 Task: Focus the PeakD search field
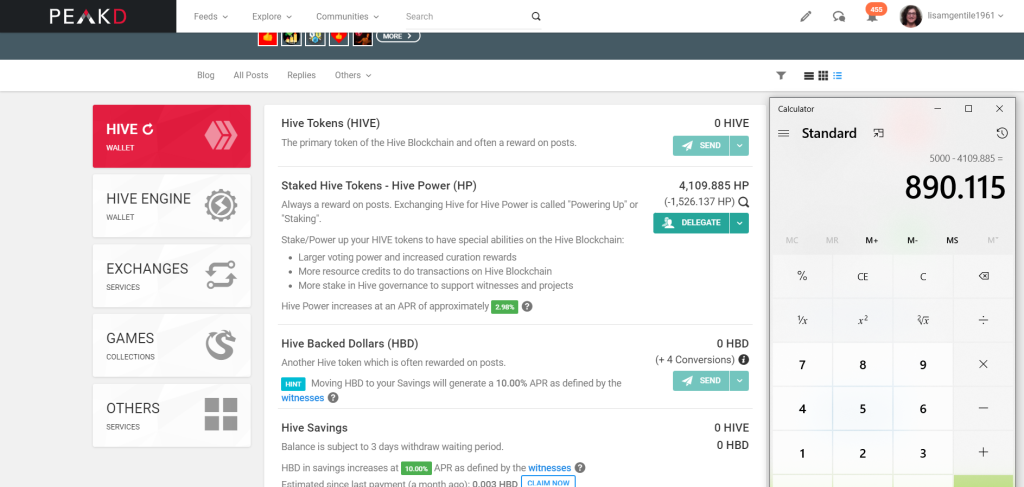467,16
